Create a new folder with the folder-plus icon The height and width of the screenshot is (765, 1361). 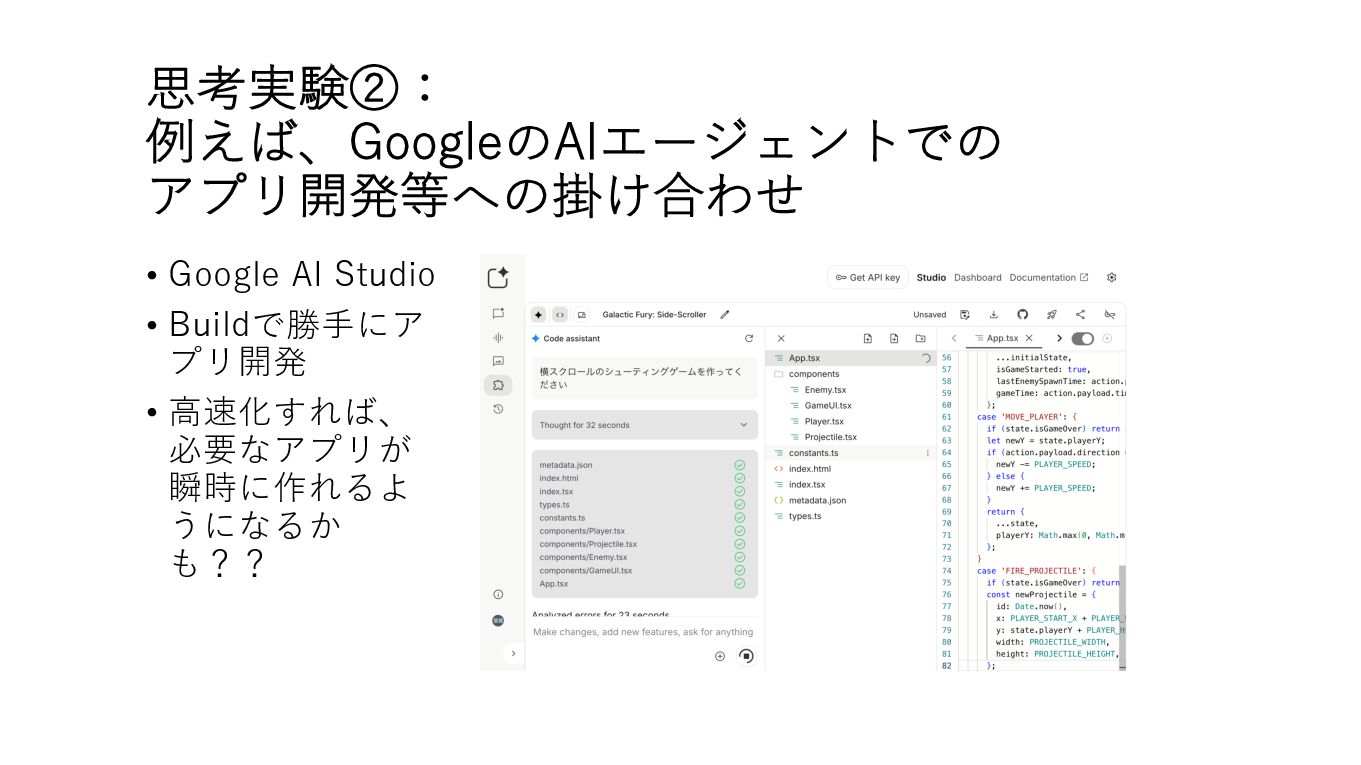click(920, 338)
